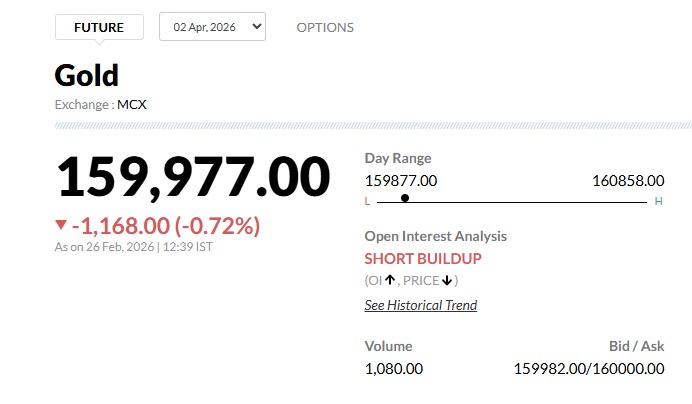This screenshot has height=404, width=692.
Task: Click the day high value 160858.00
Action: pos(628,181)
